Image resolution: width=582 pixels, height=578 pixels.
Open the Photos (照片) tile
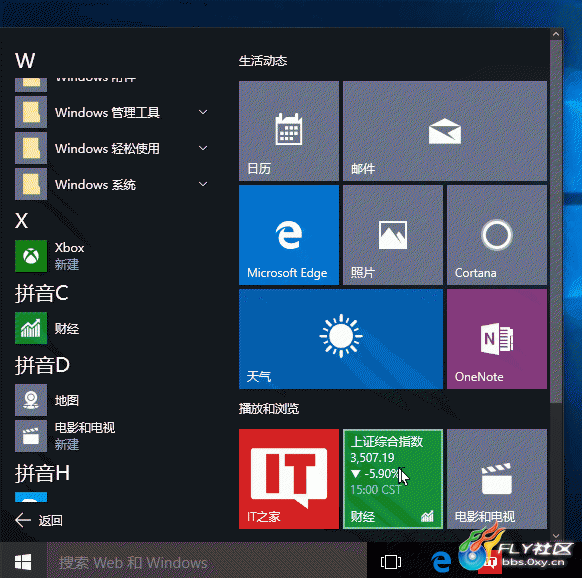[x=393, y=235]
